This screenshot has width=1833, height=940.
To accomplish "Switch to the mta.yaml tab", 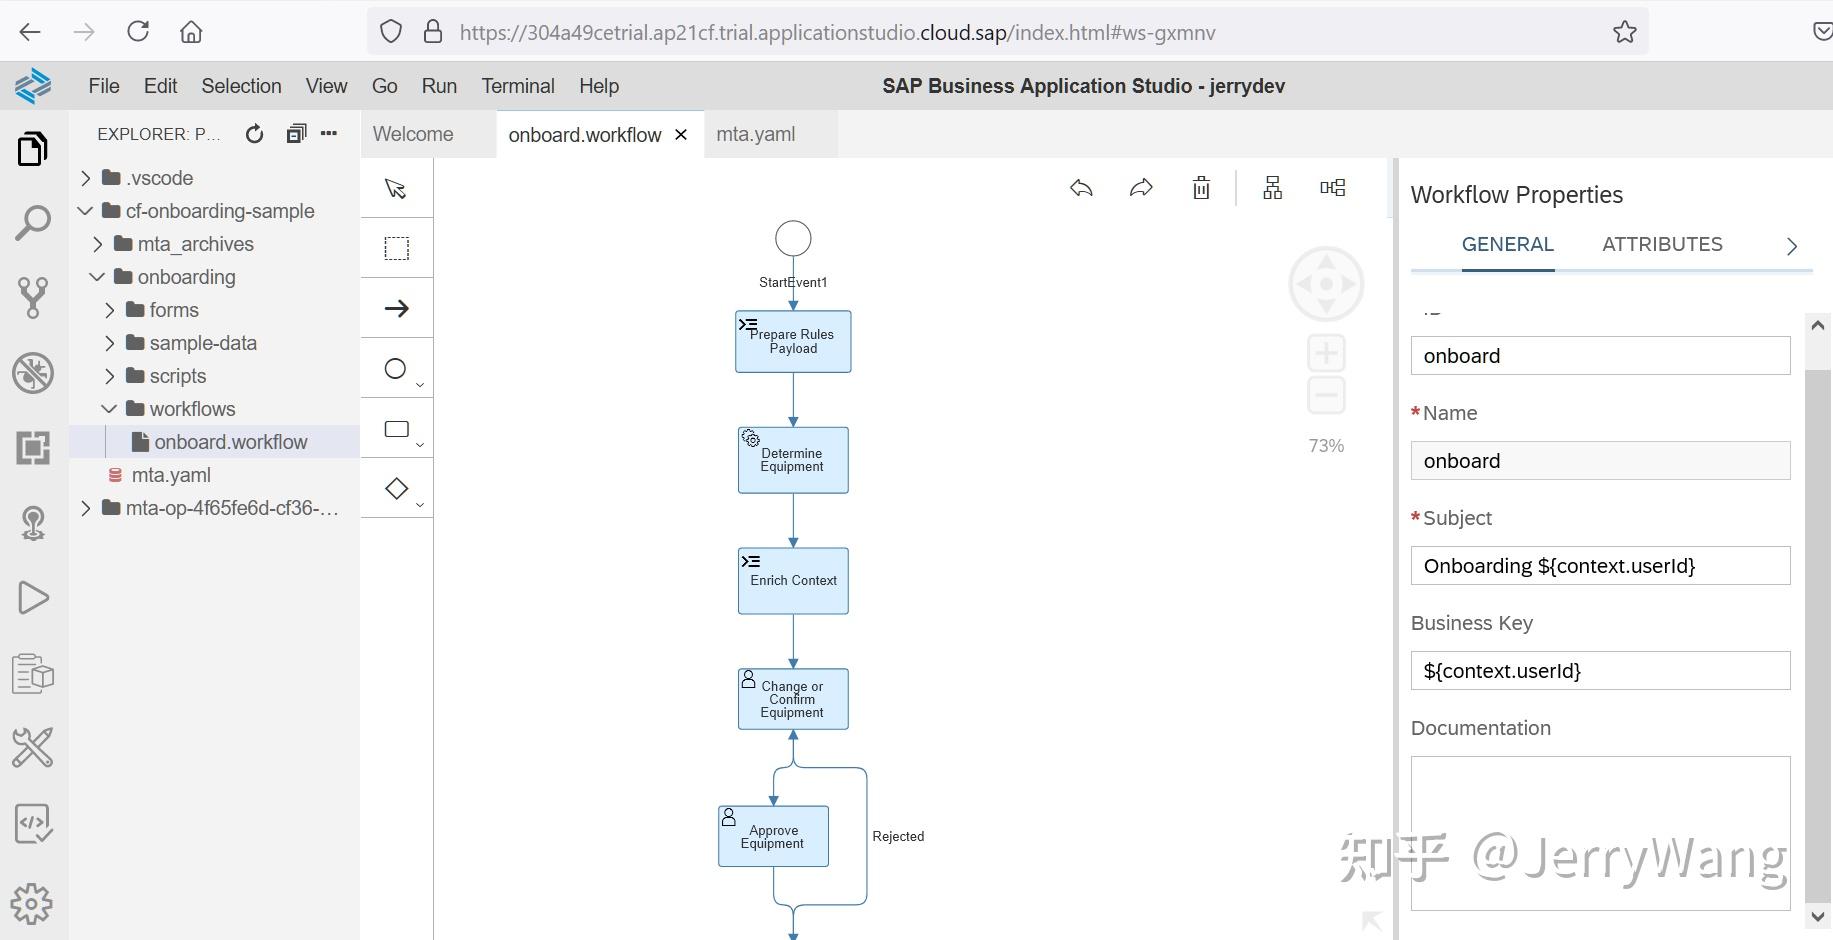I will pos(755,134).
